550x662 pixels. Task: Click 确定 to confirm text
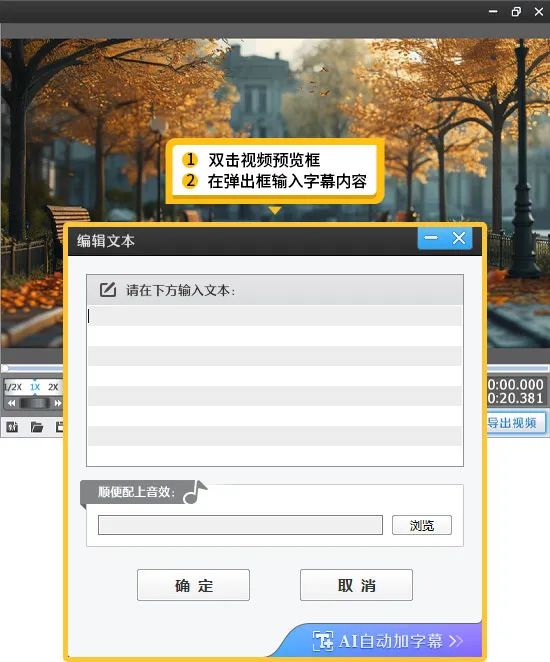193,585
